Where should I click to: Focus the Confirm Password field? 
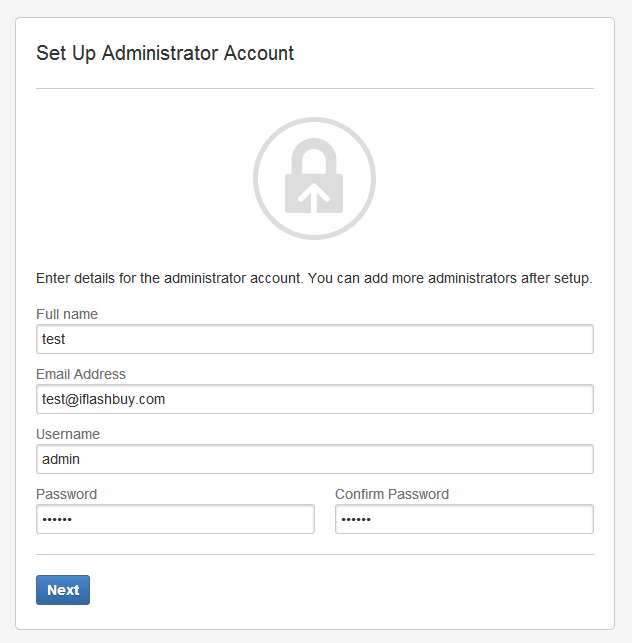(x=464, y=519)
